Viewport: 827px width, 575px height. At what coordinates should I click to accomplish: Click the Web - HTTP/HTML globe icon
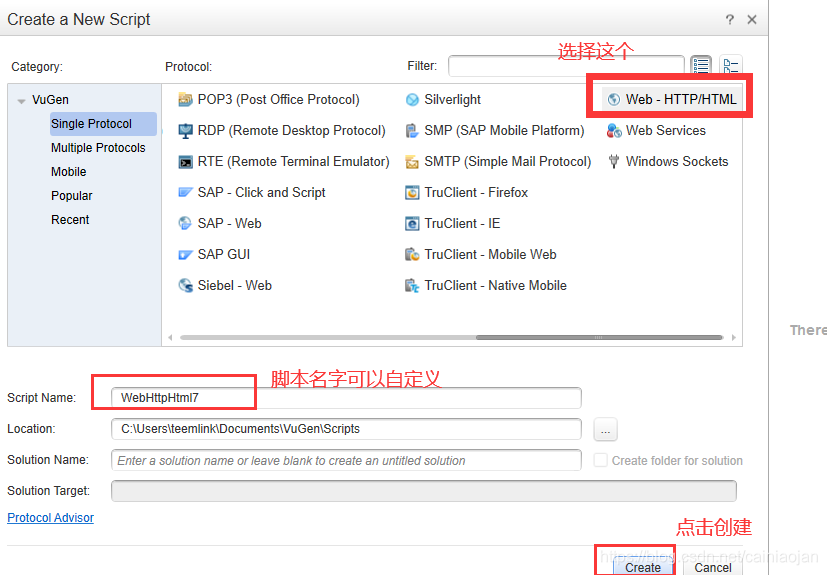click(613, 100)
